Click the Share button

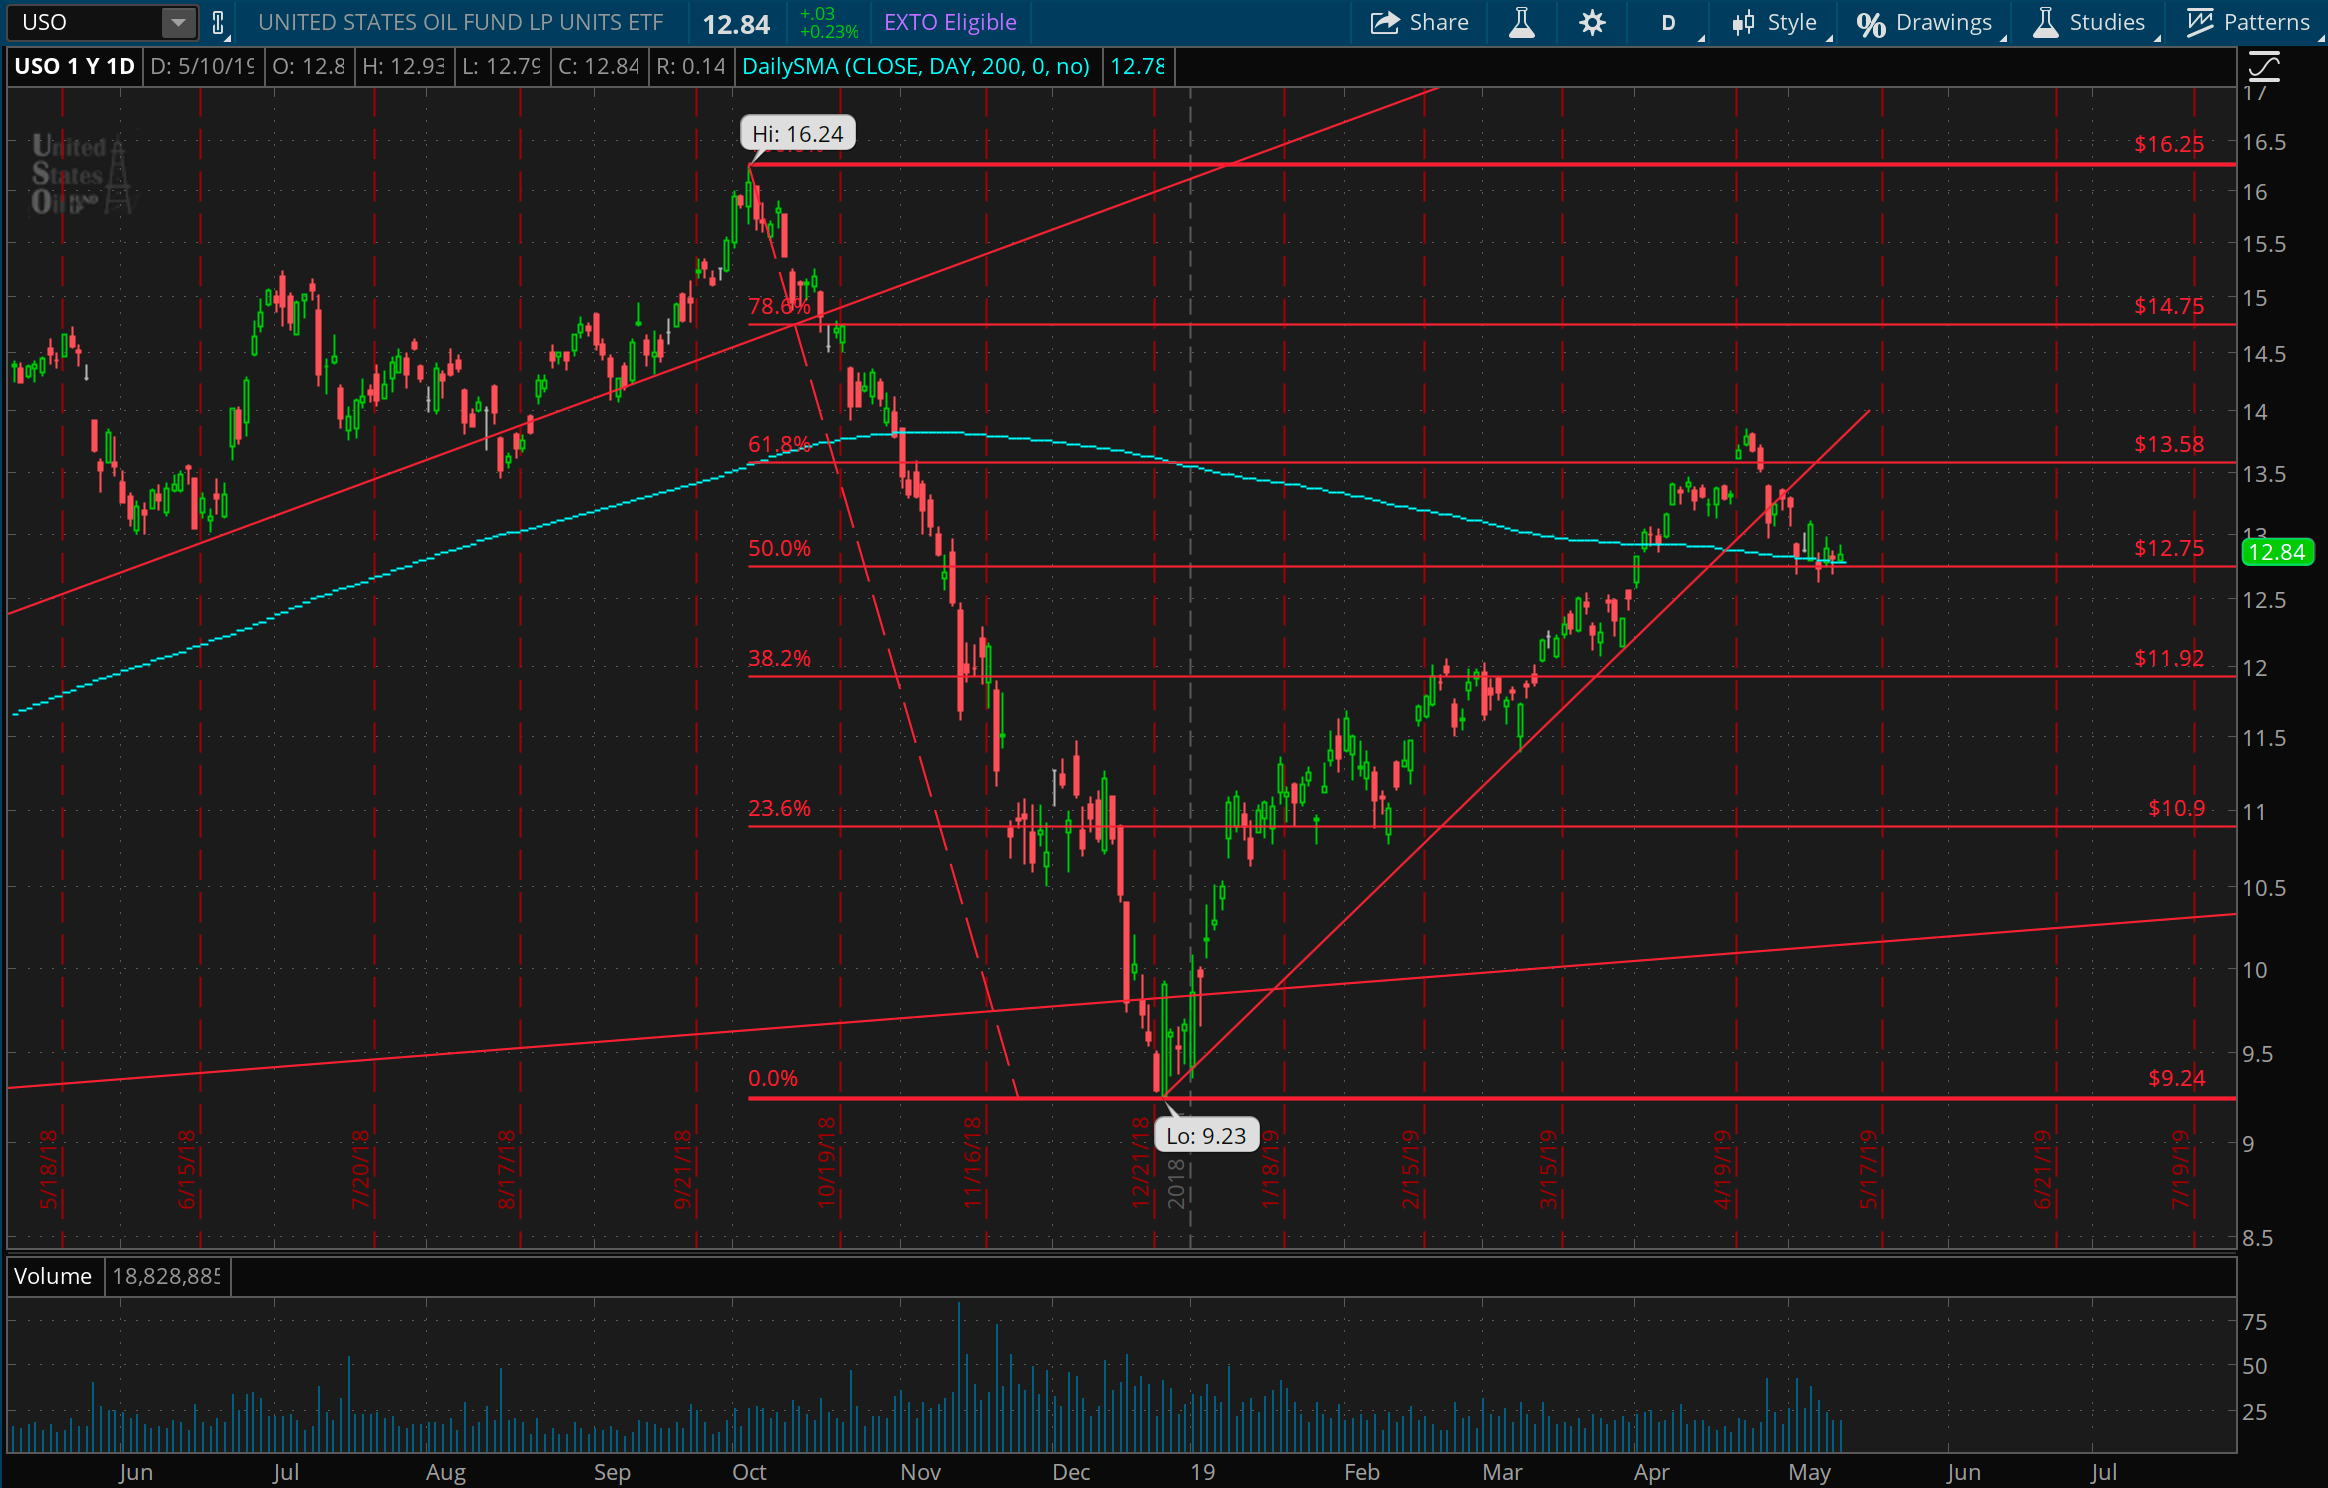1419,22
